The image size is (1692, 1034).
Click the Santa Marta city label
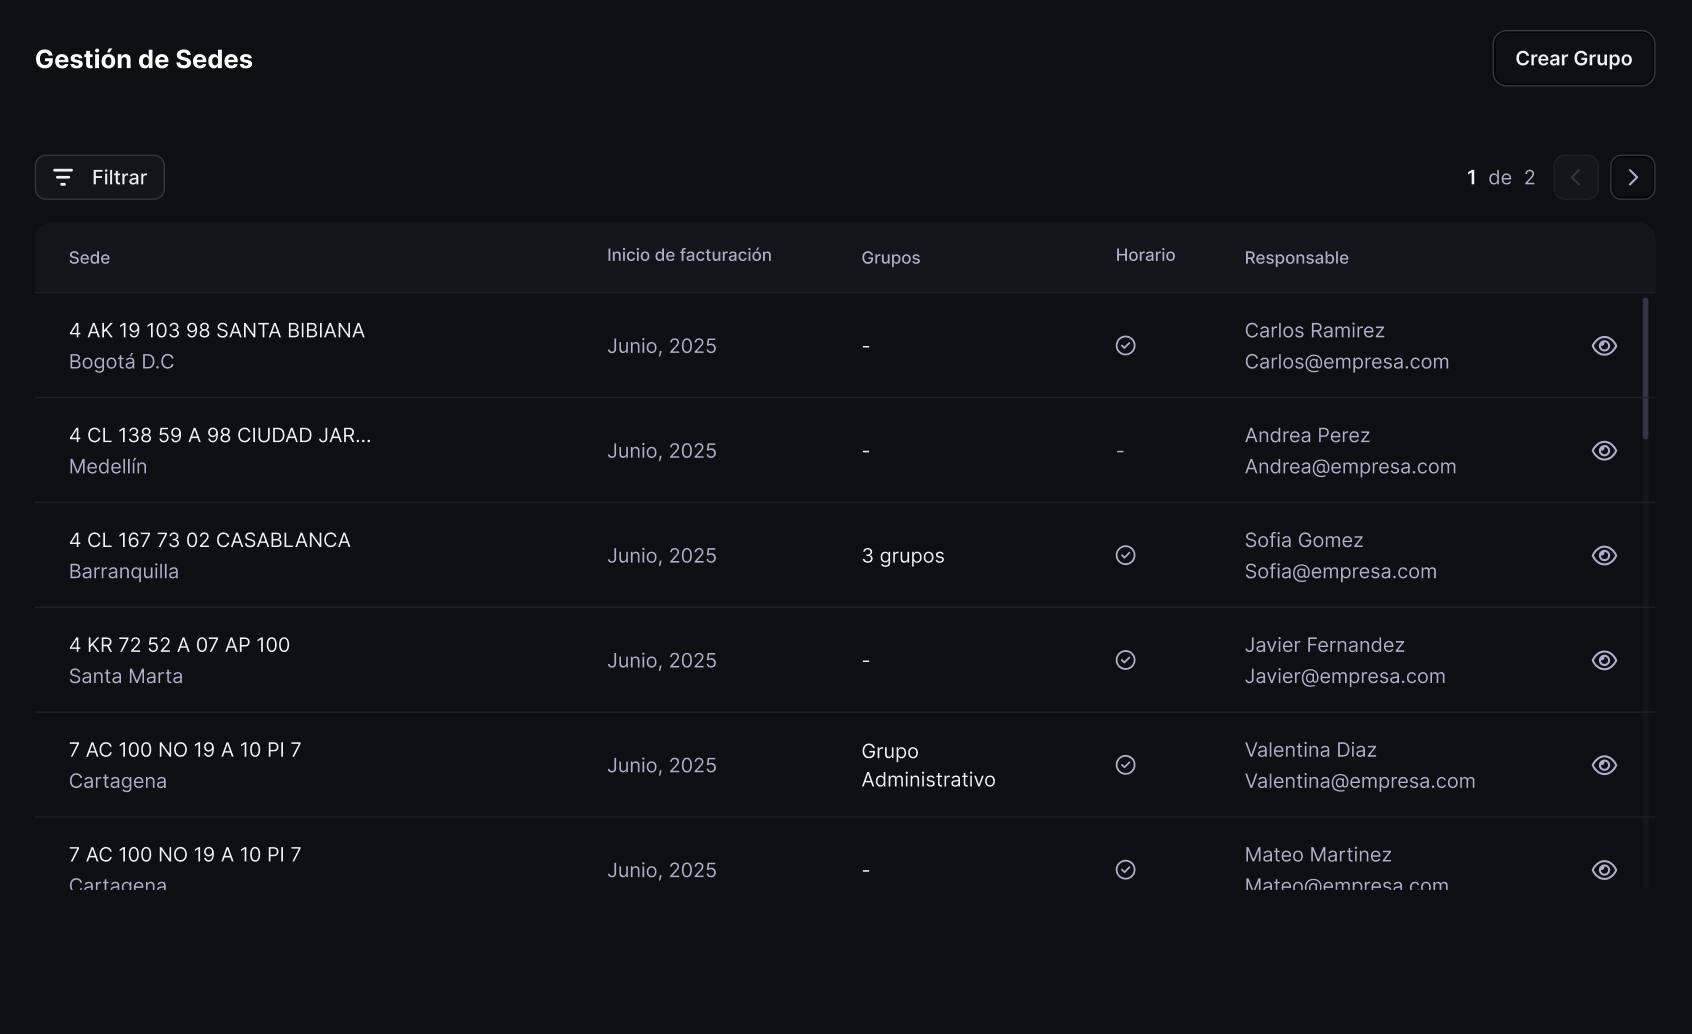[126, 677]
